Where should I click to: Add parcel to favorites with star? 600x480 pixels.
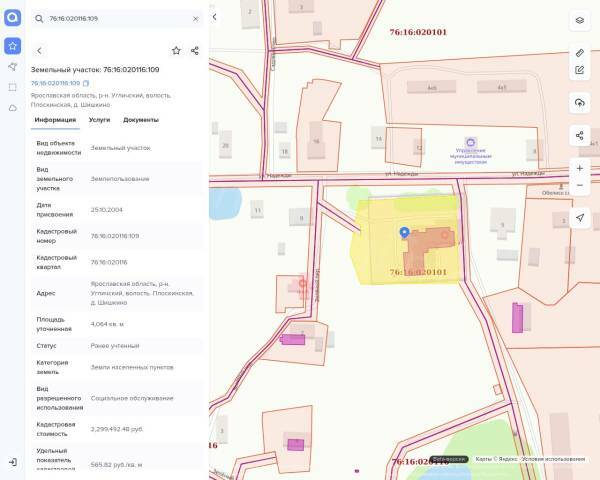(176, 50)
